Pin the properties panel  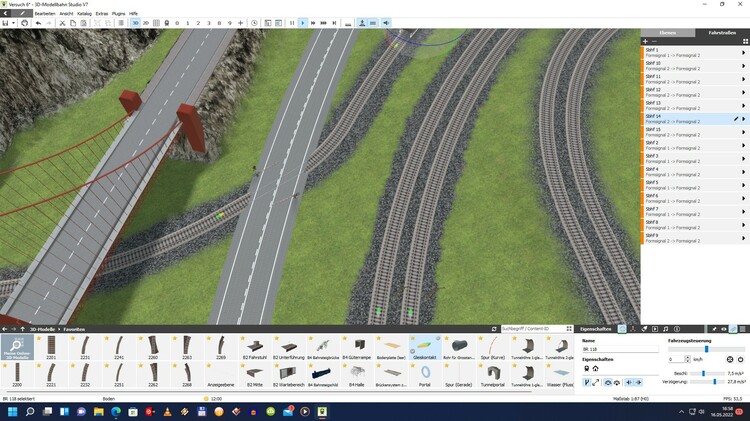coord(714,329)
